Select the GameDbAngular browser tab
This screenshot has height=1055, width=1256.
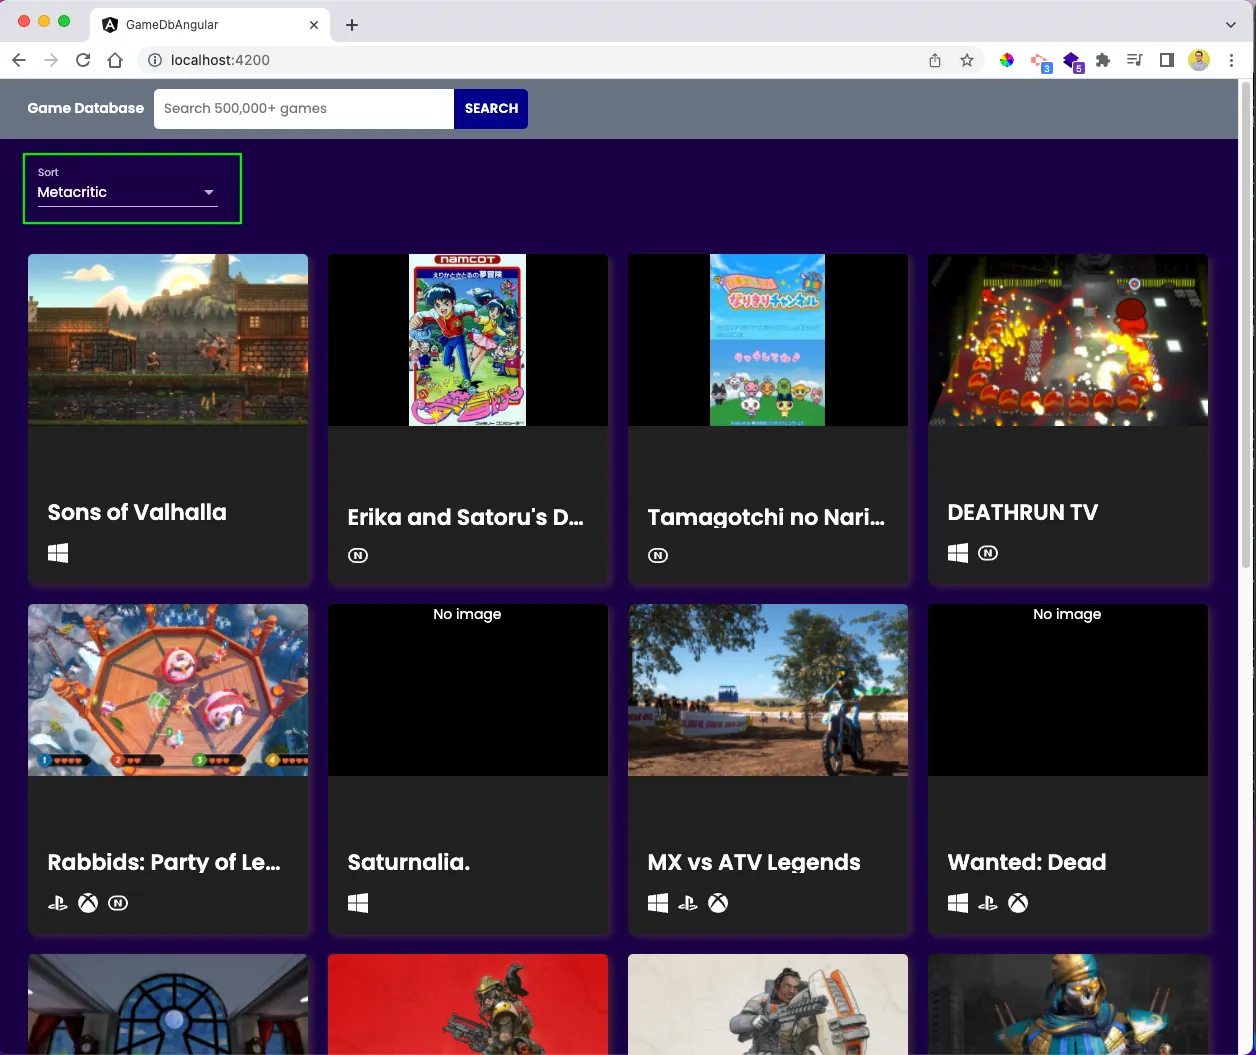(x=210, y=25)
